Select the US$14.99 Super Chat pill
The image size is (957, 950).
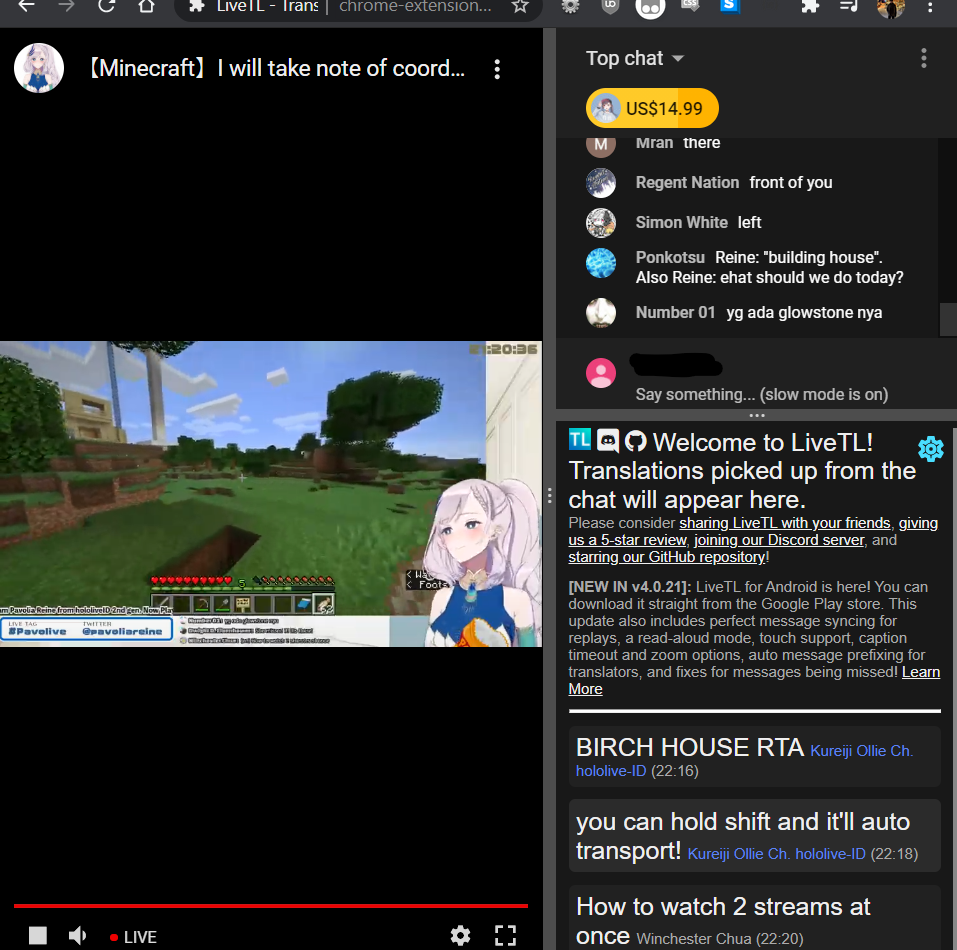click(651, 106)
